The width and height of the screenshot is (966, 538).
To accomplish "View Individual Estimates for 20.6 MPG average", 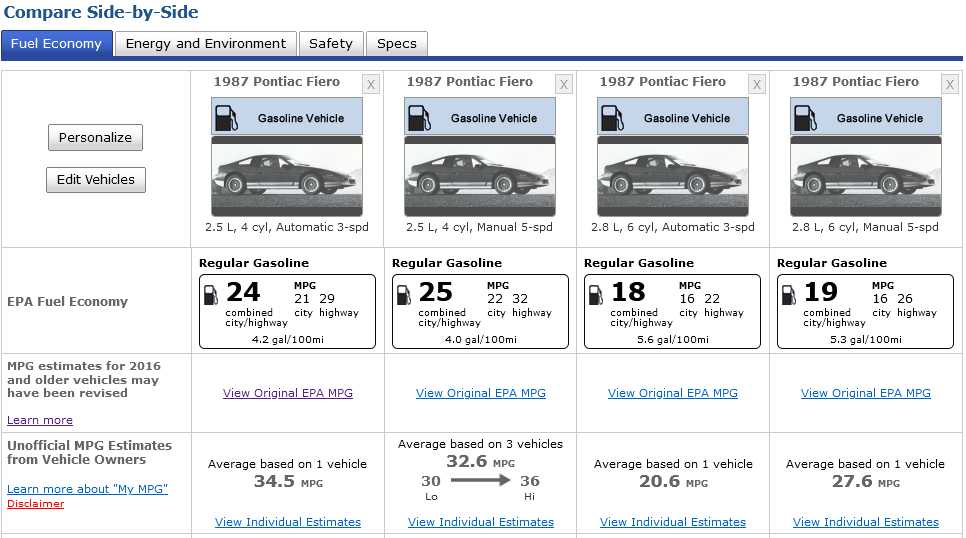I will 673,522.
